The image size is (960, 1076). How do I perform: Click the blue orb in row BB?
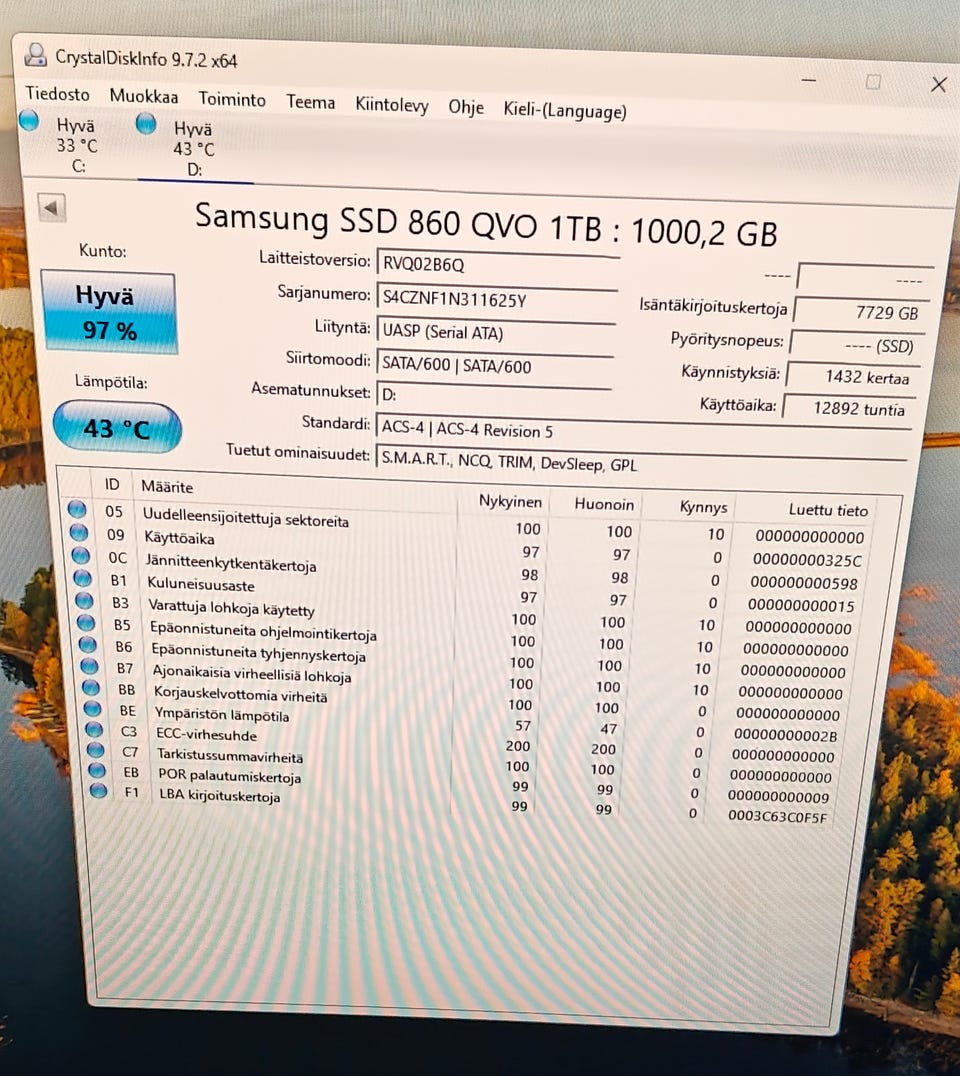pos(91,687)
